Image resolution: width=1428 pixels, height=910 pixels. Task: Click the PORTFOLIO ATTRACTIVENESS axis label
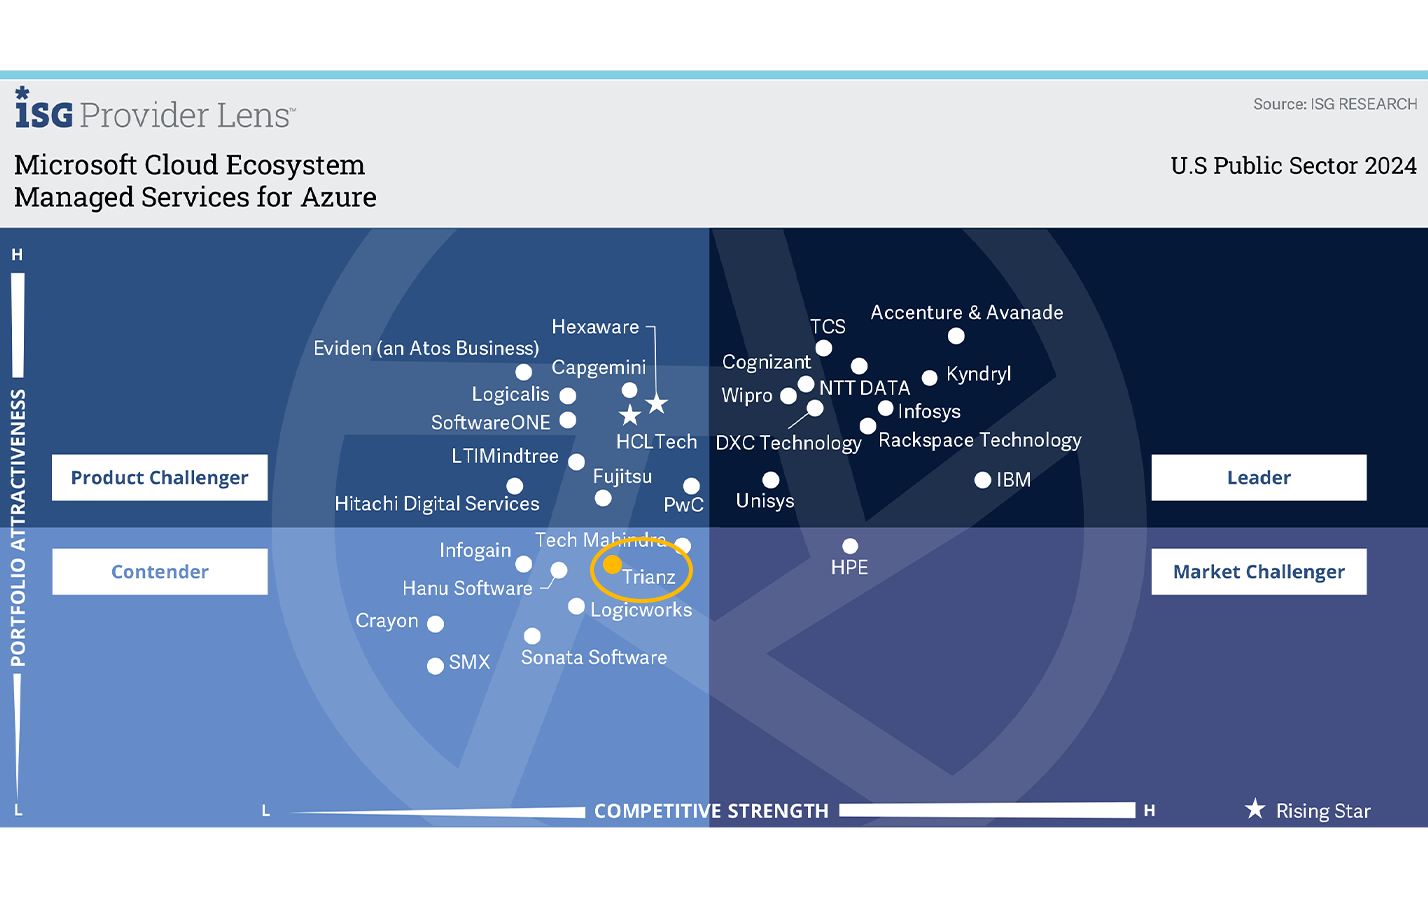pyautogui.click(x=18, y=528)
